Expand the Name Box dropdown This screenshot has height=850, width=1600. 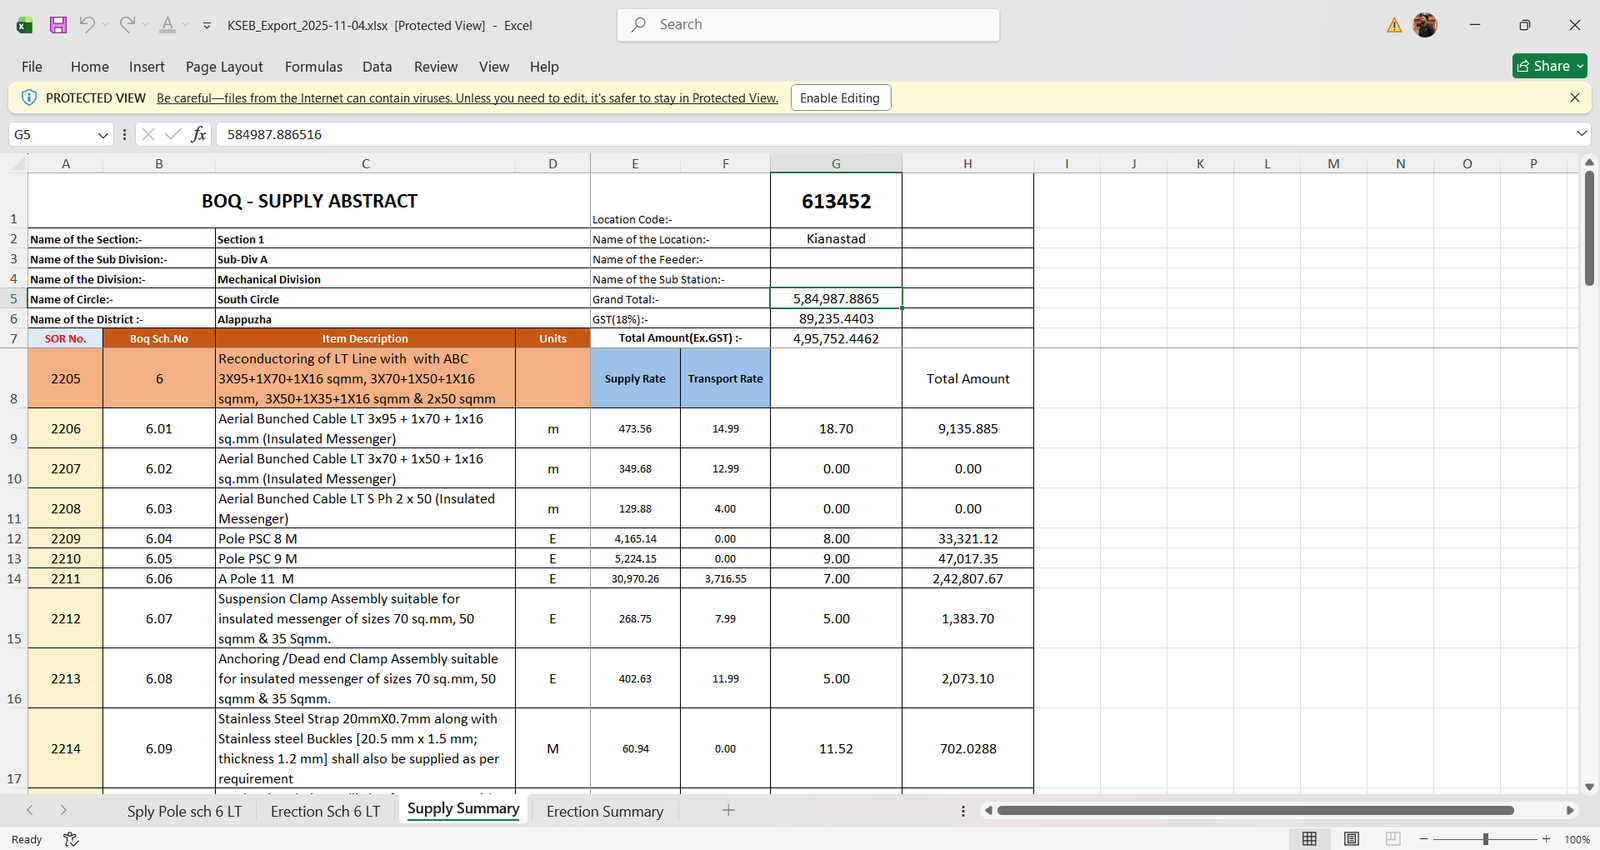(103, 134)
